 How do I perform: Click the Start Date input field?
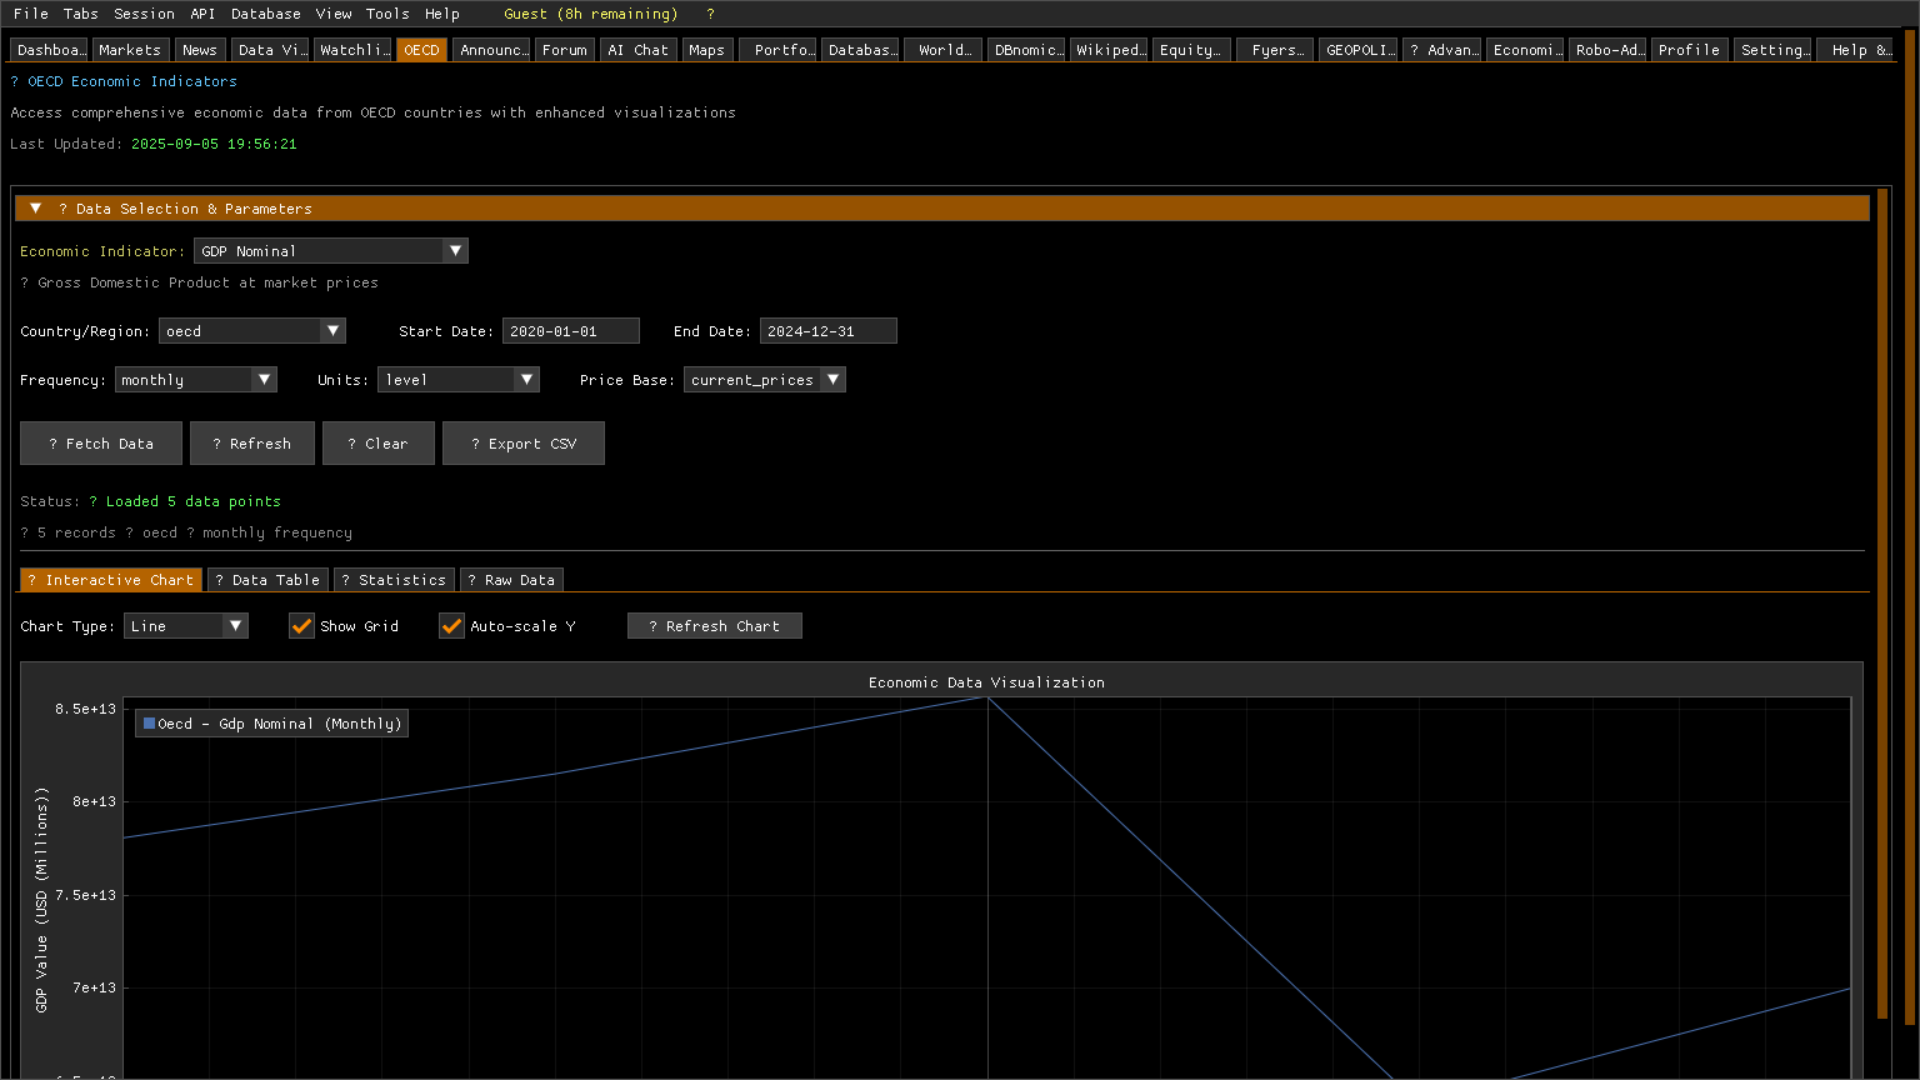(570, 331)
